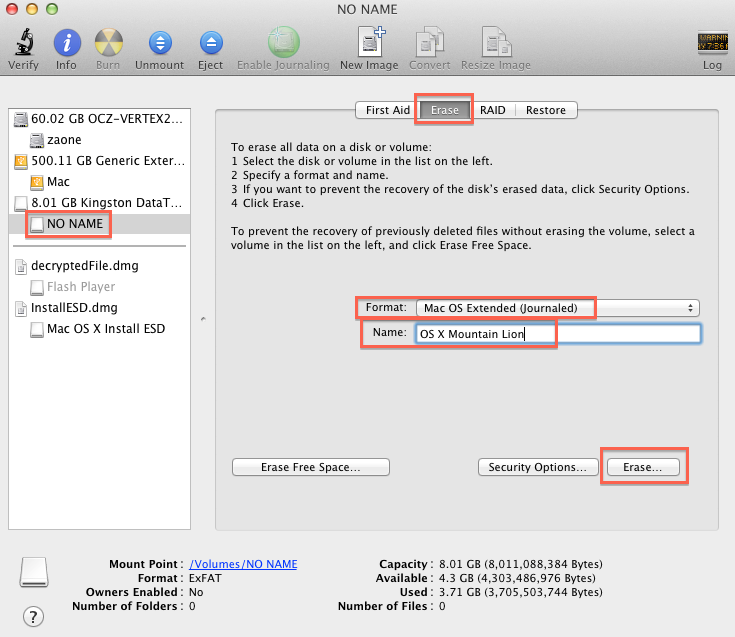Click the Used value 3.71 GB

(x=520, y=592)
